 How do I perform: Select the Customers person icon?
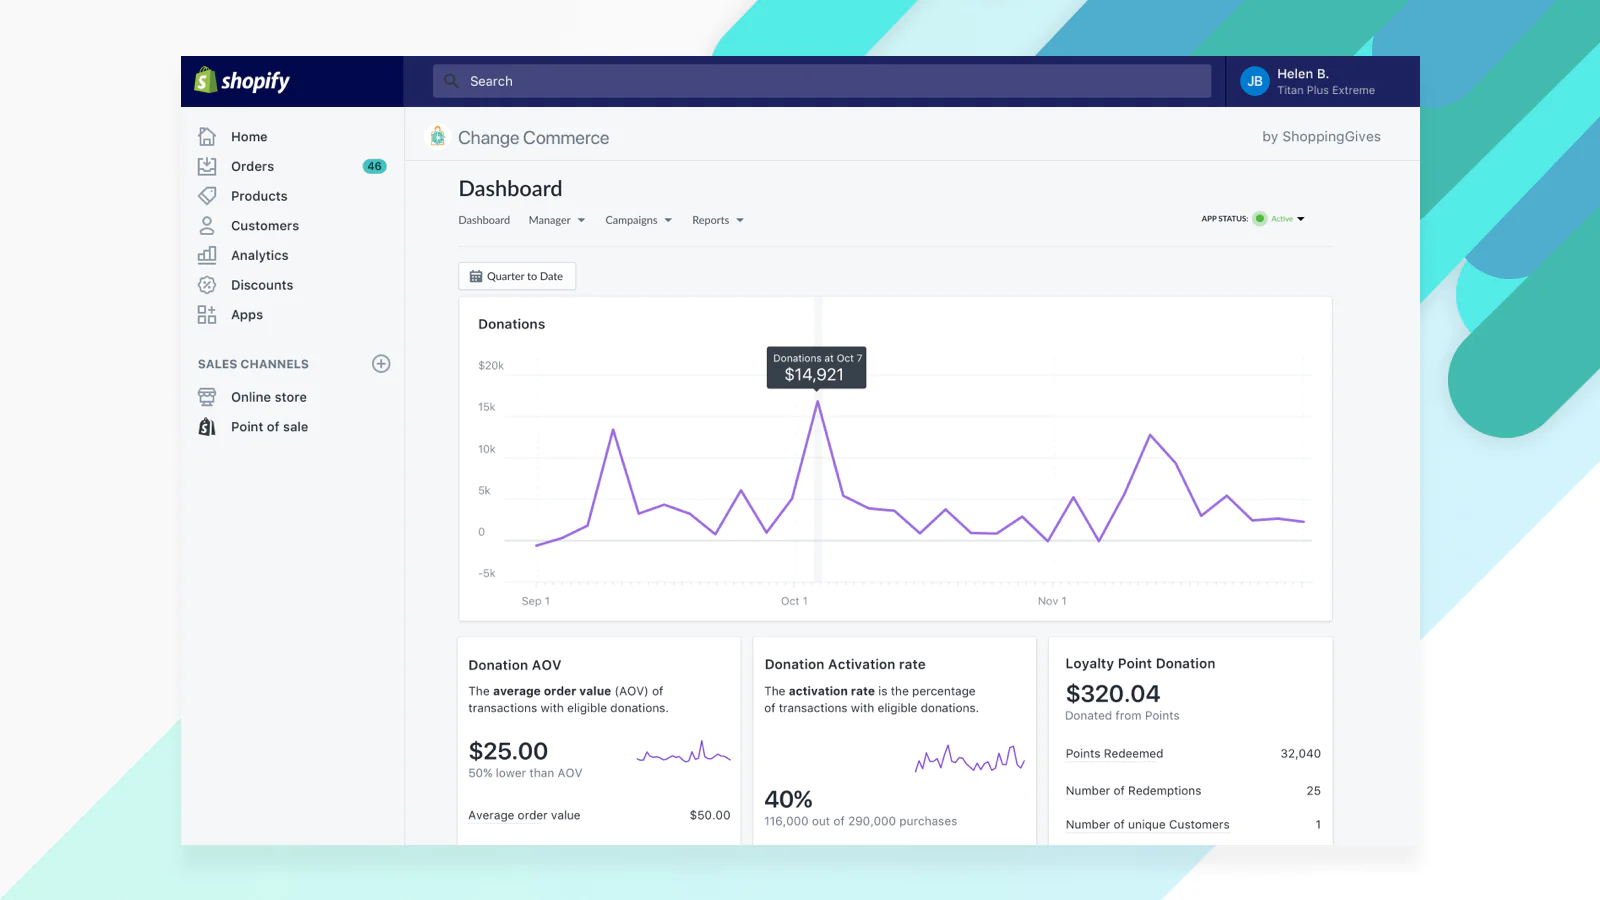[207, 226]
